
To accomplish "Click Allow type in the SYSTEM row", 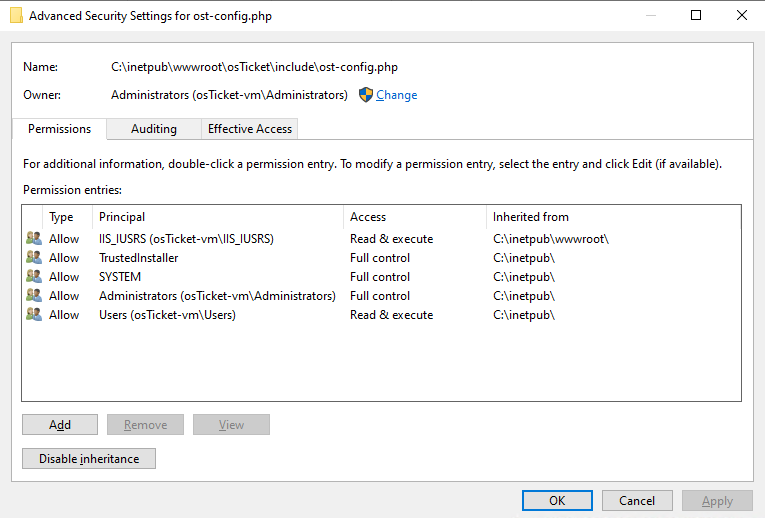I will 64,277.
